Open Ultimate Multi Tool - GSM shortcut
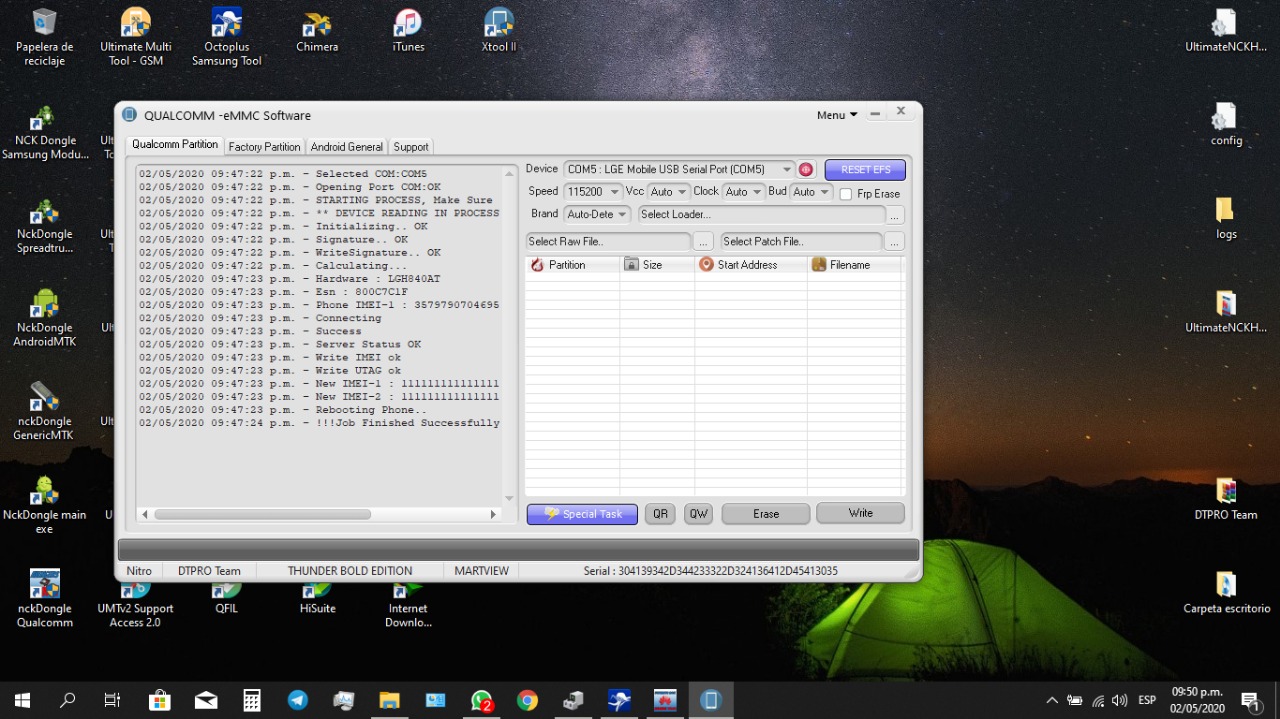The height and width of the screenshot is (719, 1280). point(136,38)
